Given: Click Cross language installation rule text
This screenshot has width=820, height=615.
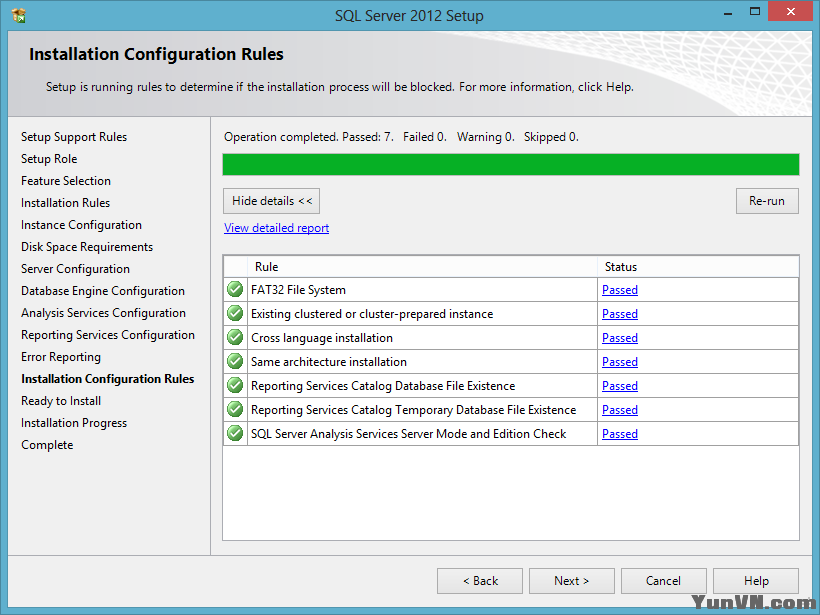Looking at the screenshot, I should (322, 338).
